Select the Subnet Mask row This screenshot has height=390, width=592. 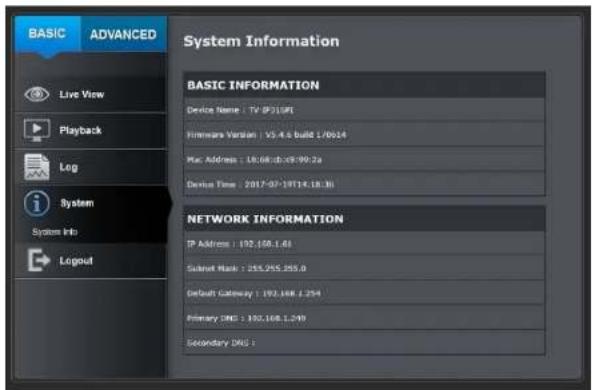pos(364,268)
